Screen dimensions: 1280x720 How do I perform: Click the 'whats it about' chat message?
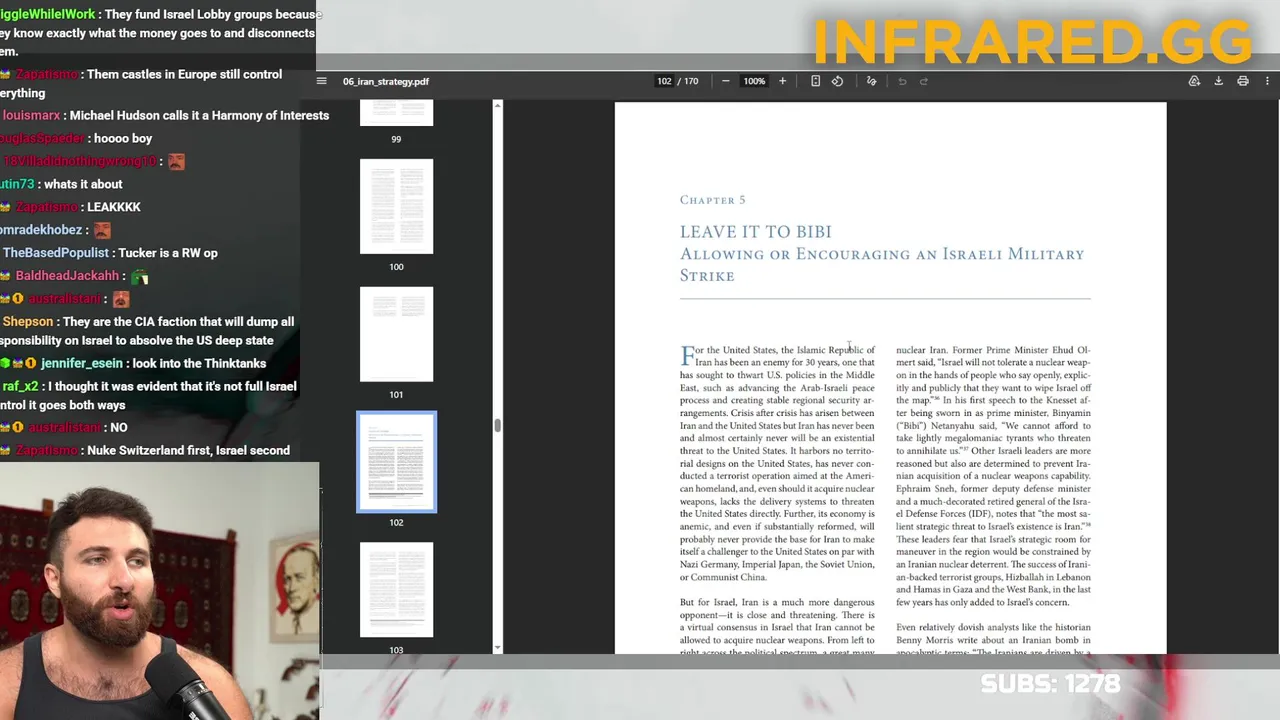pos(83,184)
